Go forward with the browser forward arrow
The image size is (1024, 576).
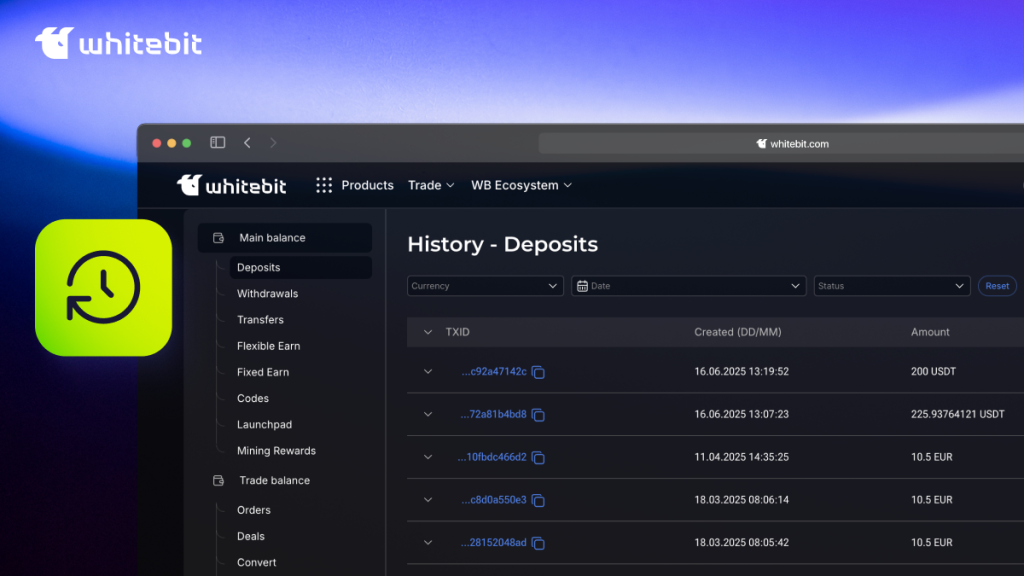point(273,142)
